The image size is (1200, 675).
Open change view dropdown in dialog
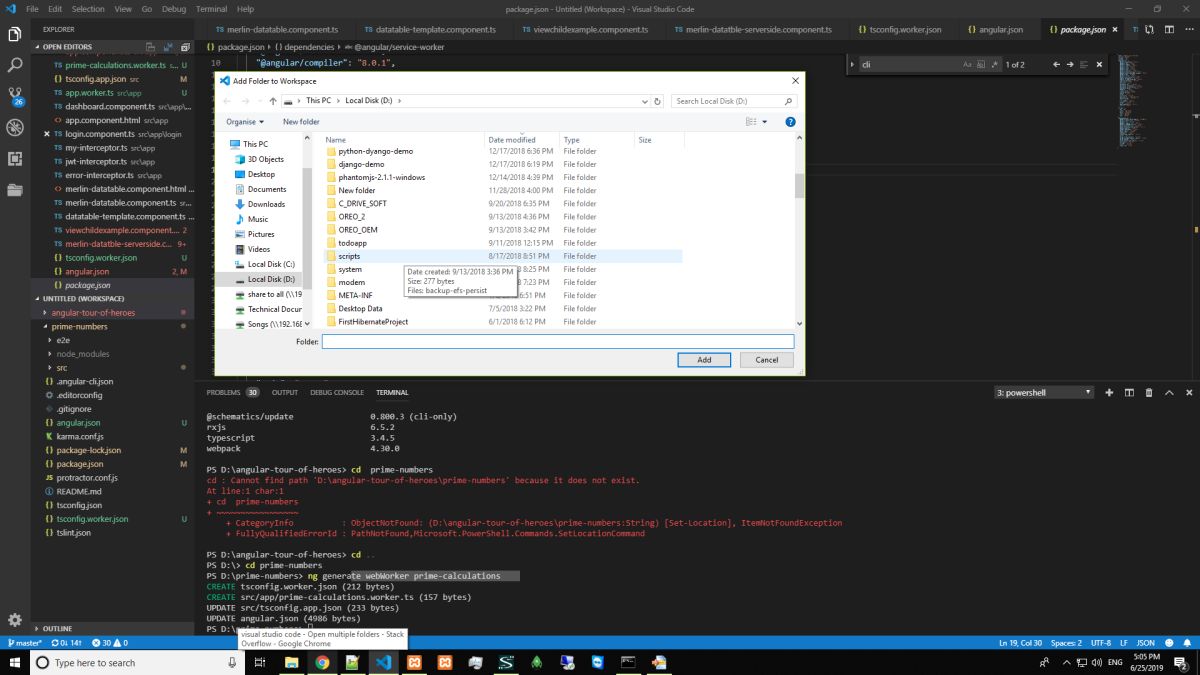(765, 122)
